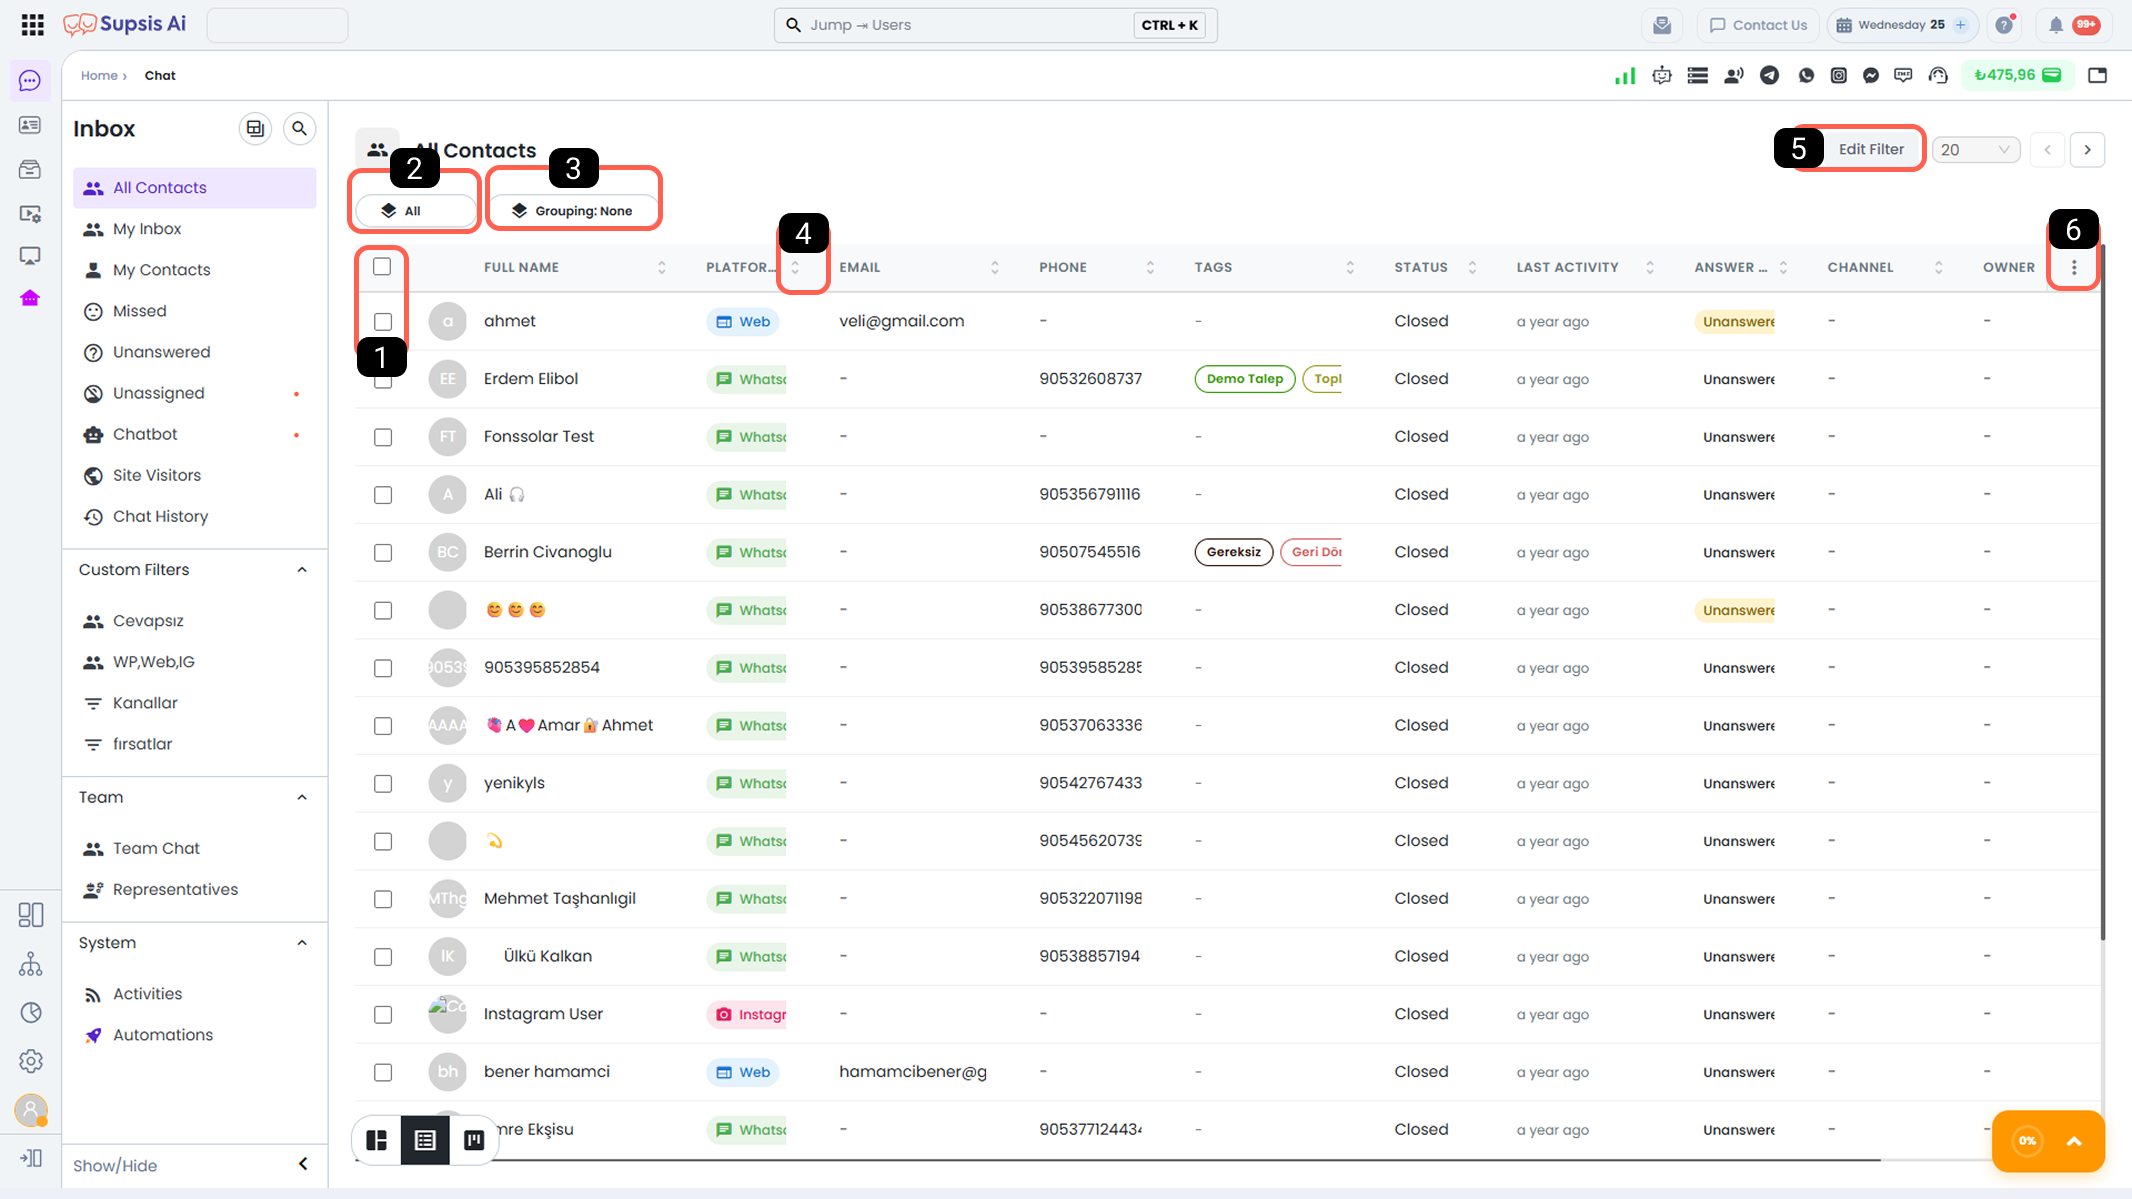Screen dimensions: 2132x1199
Task: Click the picture-in-picture window icon
Action: tap(2097, 75)
